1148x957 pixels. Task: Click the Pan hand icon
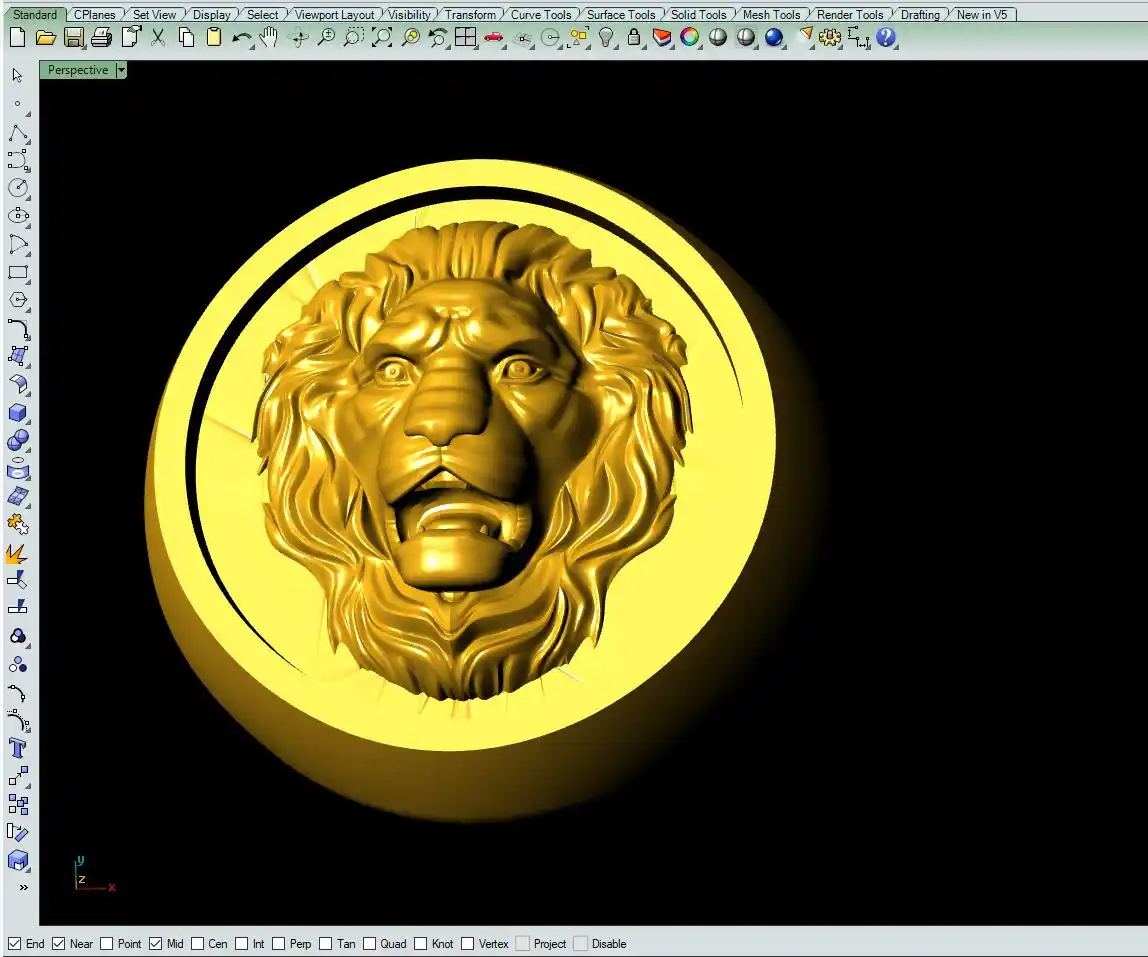click(x=269, y=38)
